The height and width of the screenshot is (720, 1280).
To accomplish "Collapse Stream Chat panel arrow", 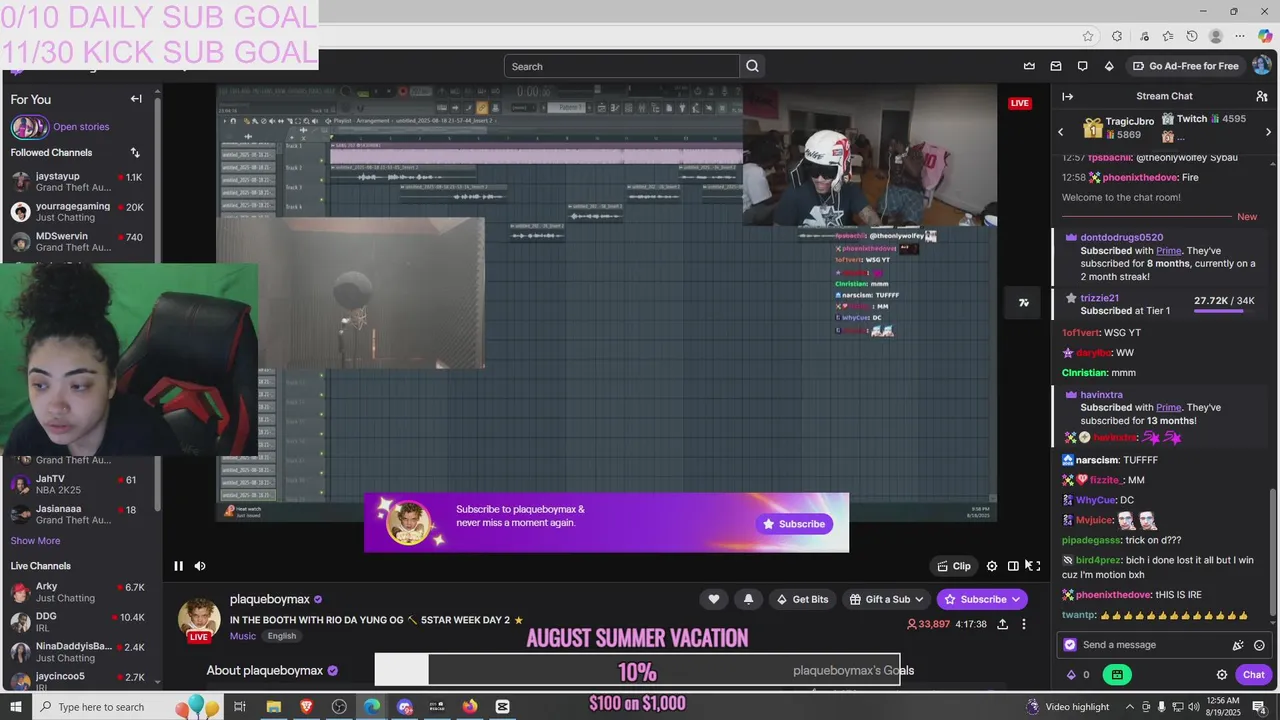I will click(x=1067, y=96).
